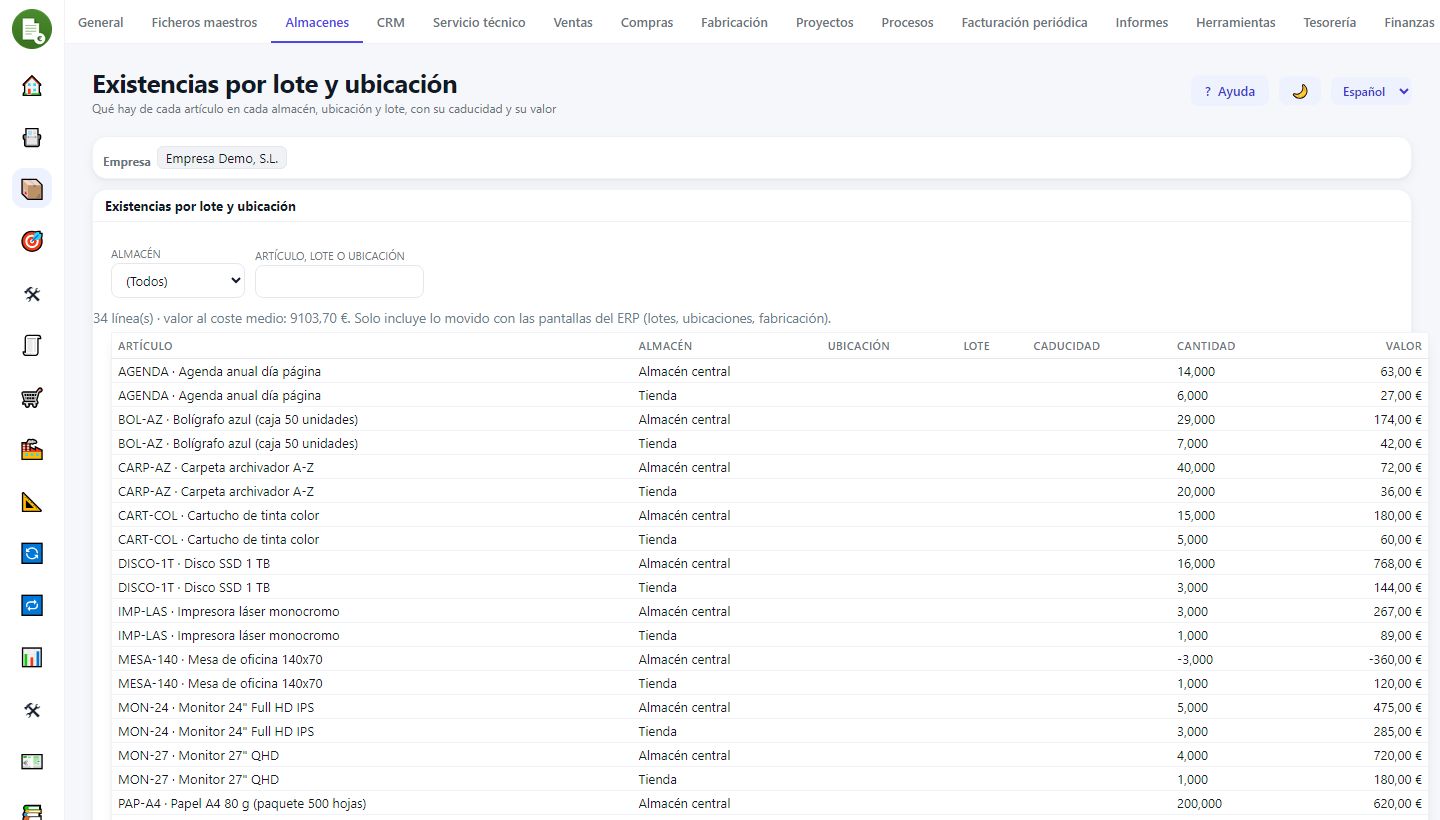Open the paper scroll sales icon

[x=32, y=346]
